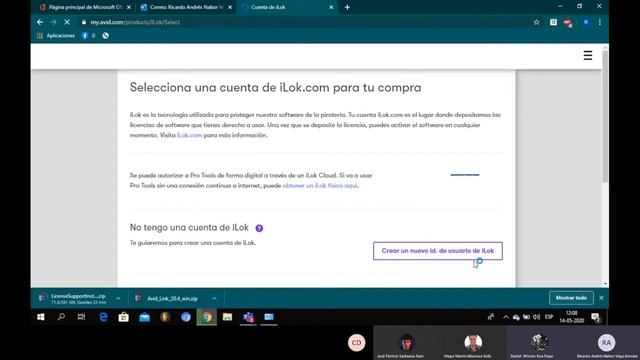Launch Microsoft Edge from the taskbar
640x360 pixels.
(103, 317)
